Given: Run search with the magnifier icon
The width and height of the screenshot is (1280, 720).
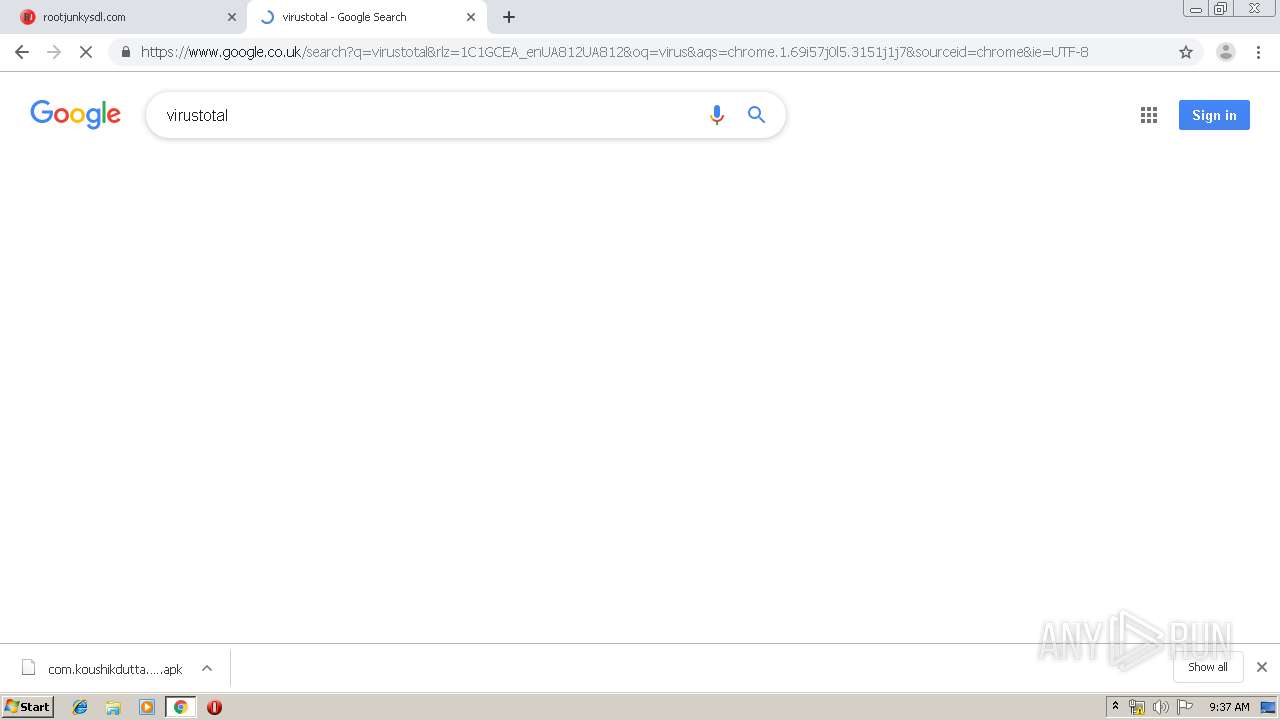Looking at the screenshot, I should (x=757, y=115).
